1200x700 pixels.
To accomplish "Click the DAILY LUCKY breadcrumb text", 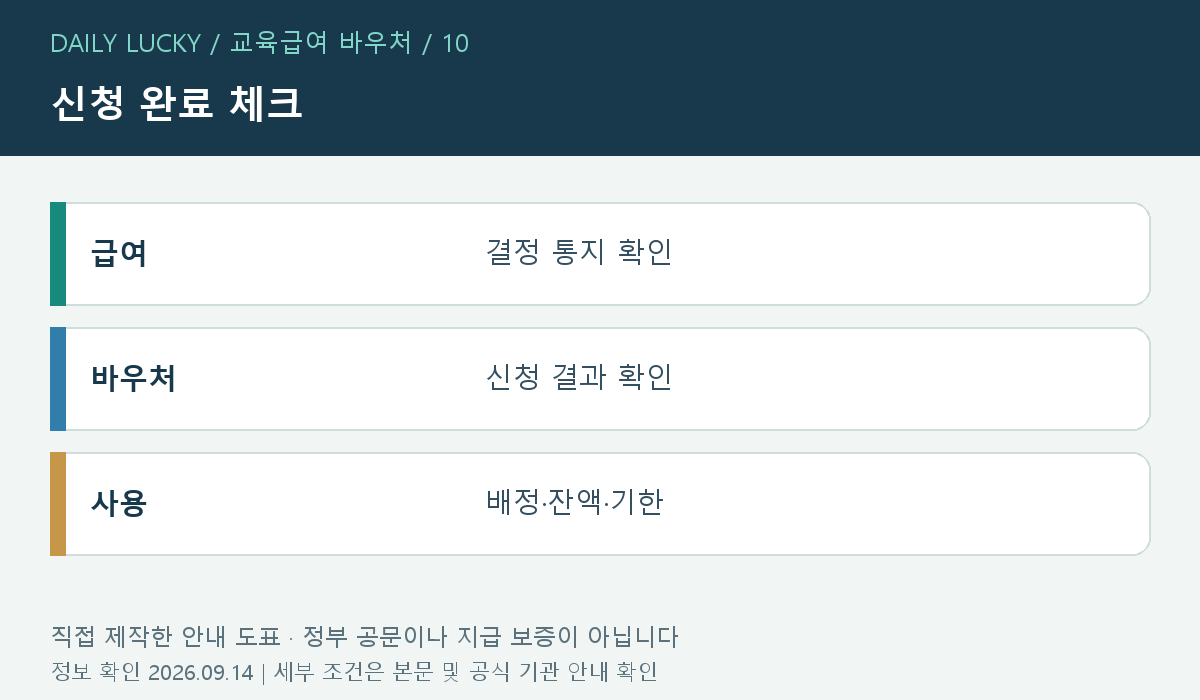I will (x=125, y=44).
